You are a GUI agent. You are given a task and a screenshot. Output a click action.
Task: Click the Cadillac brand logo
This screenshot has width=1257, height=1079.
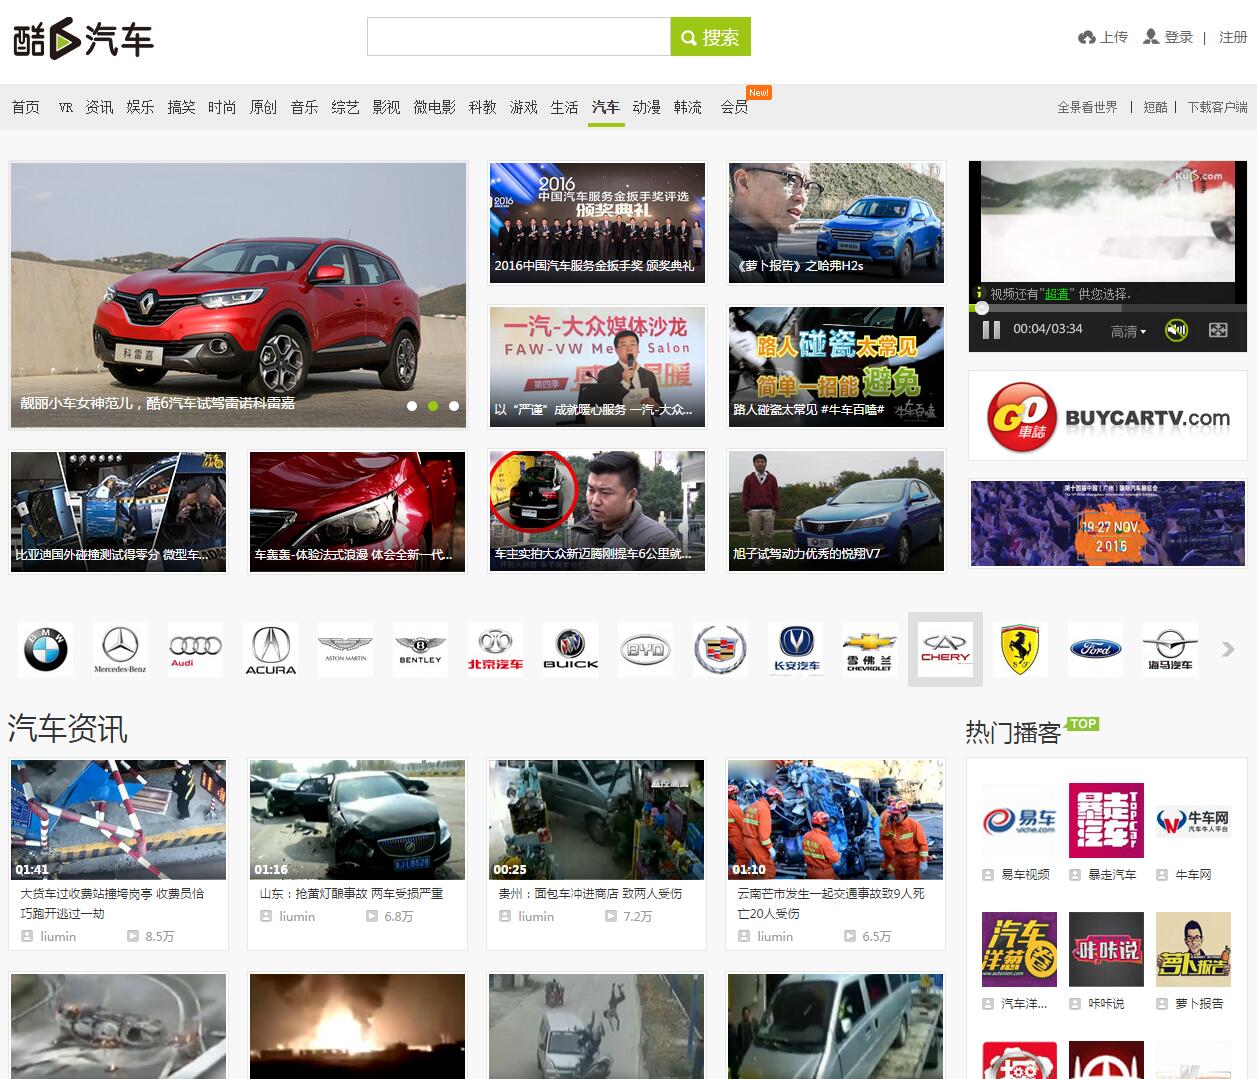[720, 649]
